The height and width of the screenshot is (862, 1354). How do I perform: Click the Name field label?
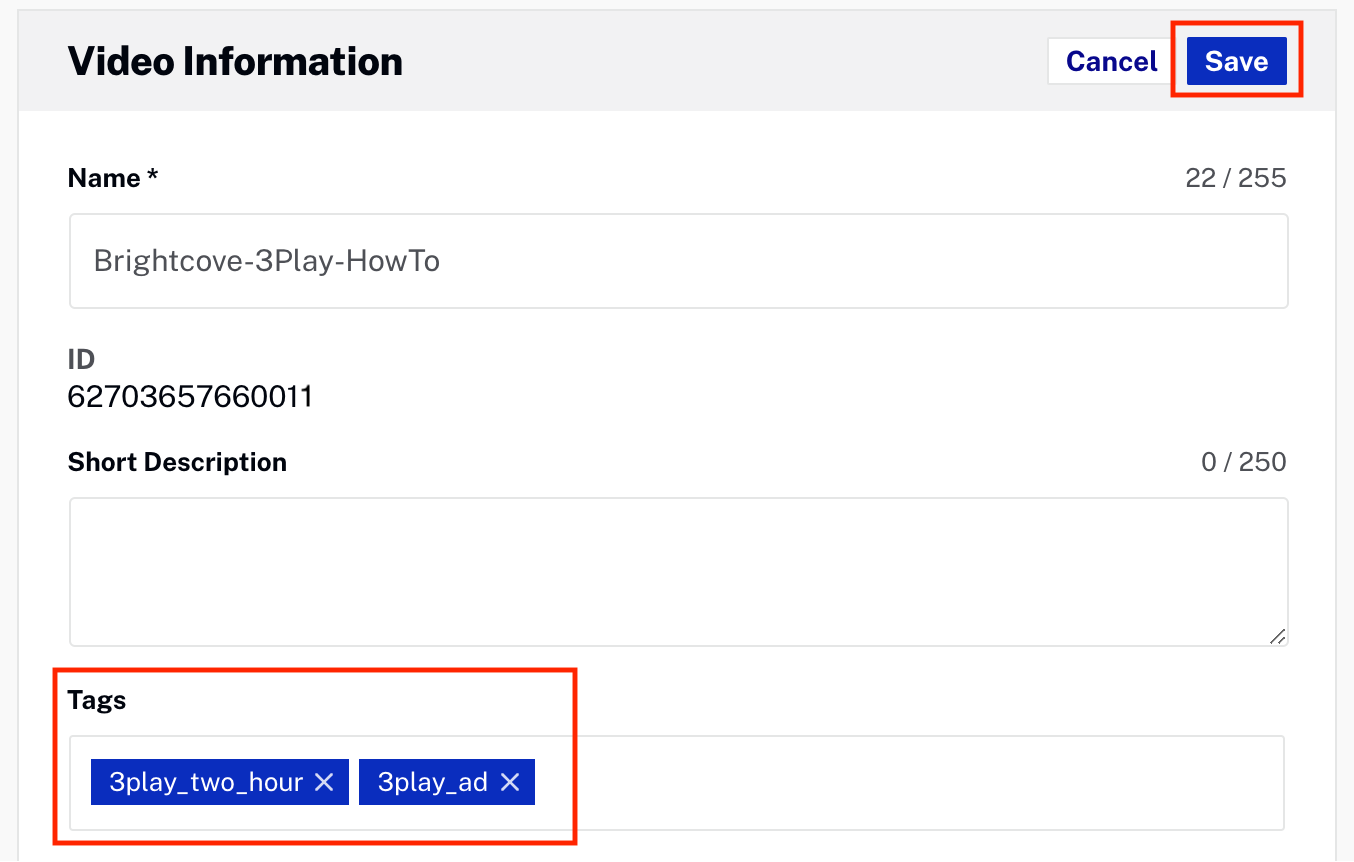(104, 179)
